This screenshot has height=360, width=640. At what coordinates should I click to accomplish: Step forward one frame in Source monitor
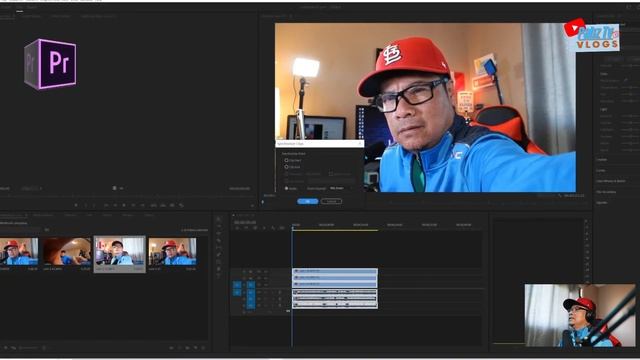pyautogui.click(x=133, y=205)
